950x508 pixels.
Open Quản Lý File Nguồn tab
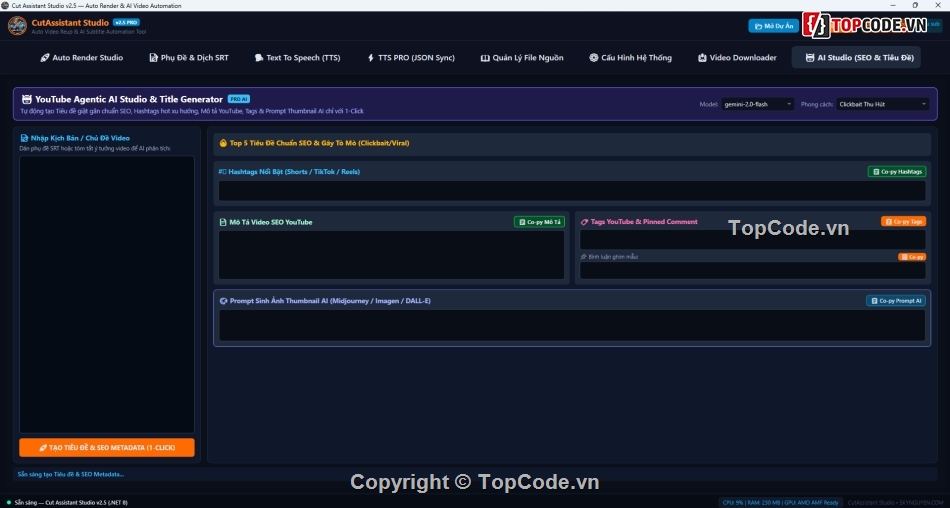(522, 58)
